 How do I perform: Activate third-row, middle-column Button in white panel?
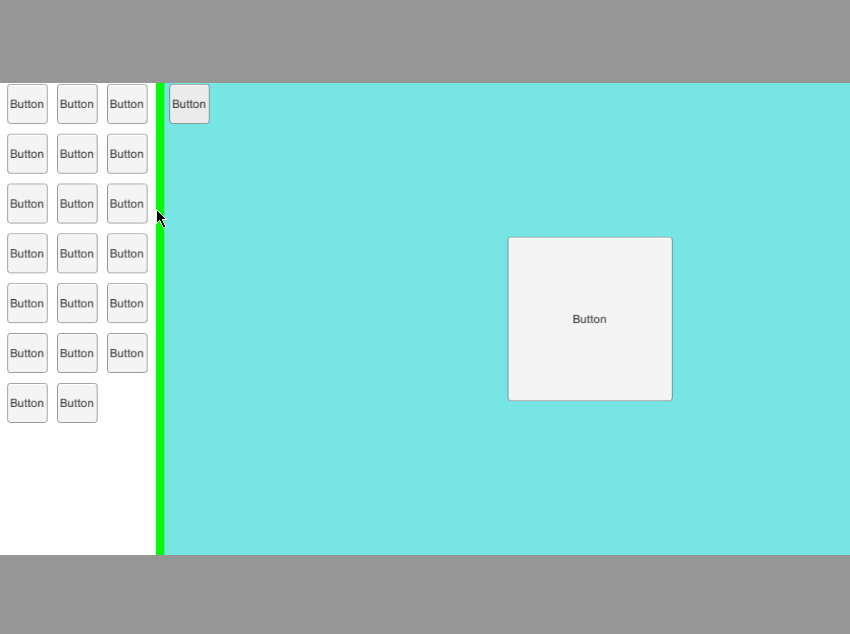(77, 204)
